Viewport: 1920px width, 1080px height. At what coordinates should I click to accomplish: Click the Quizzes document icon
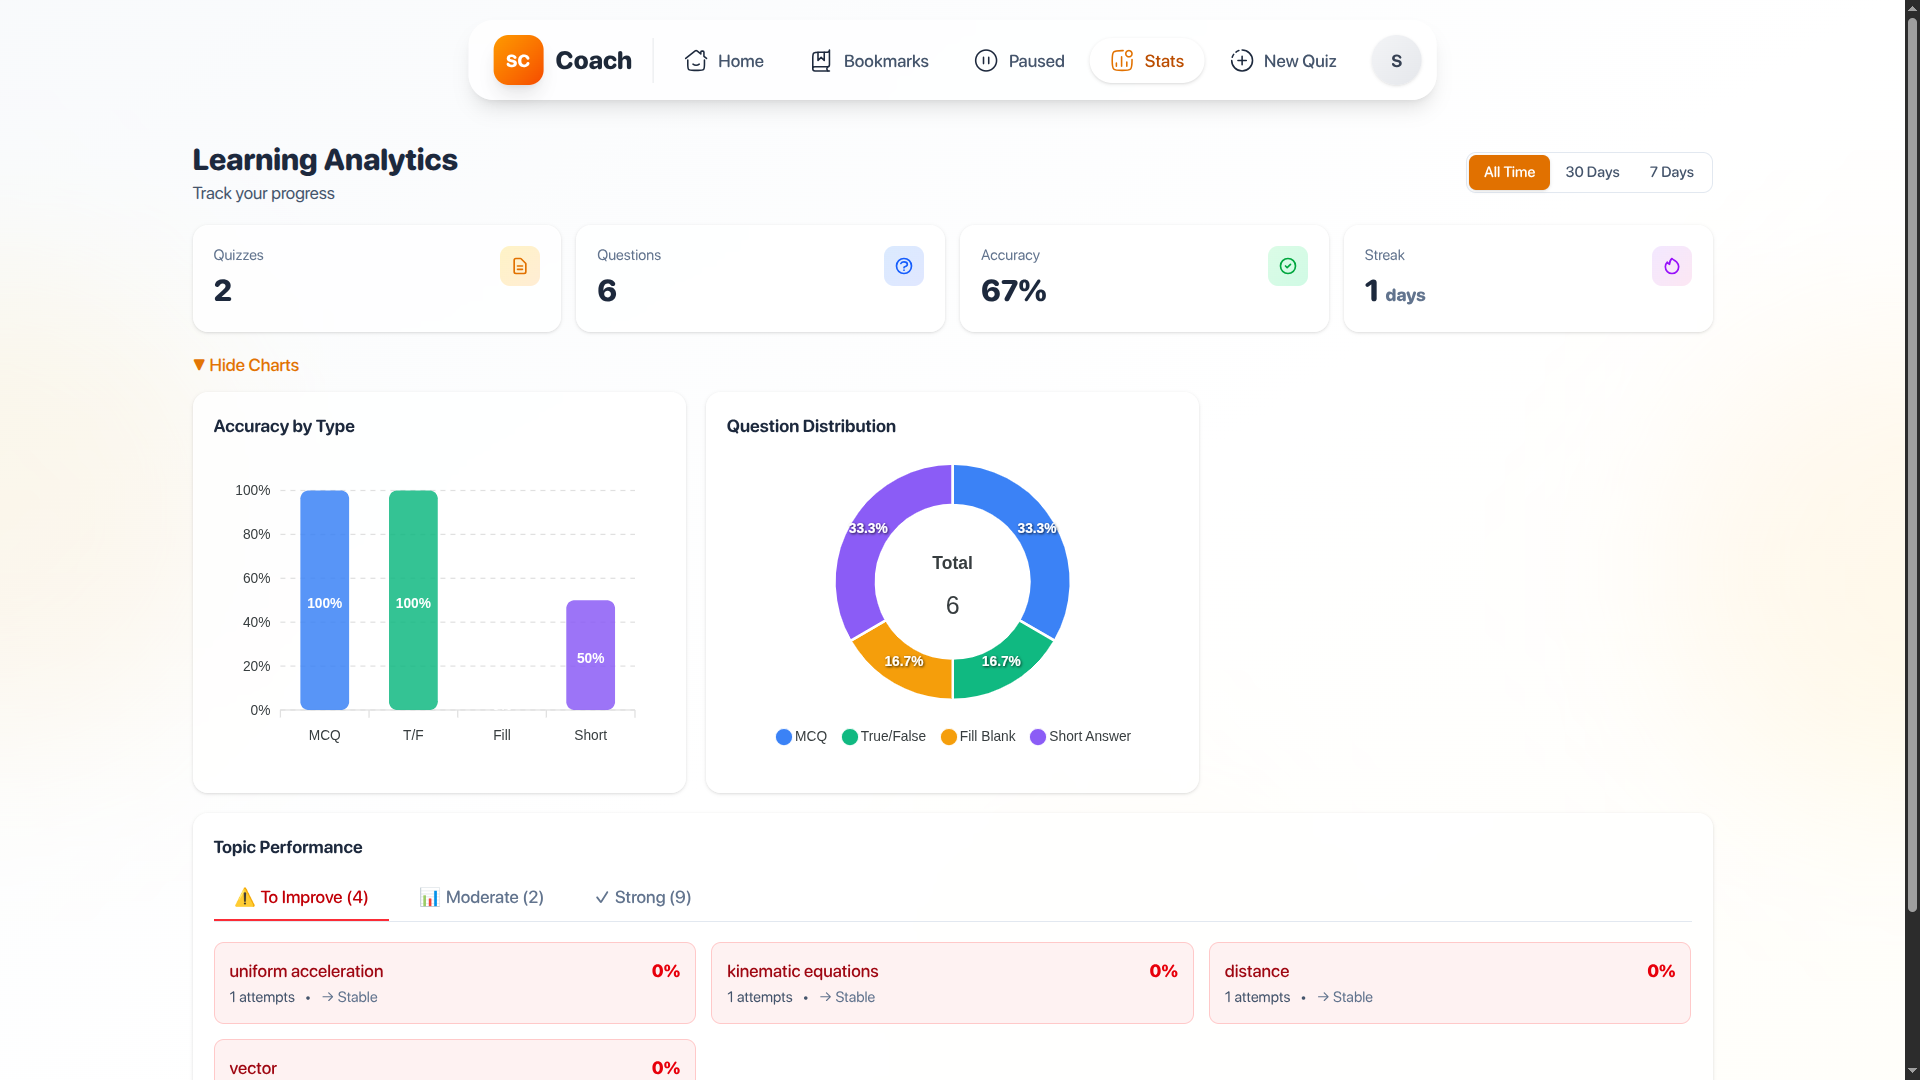click(519, 266)
